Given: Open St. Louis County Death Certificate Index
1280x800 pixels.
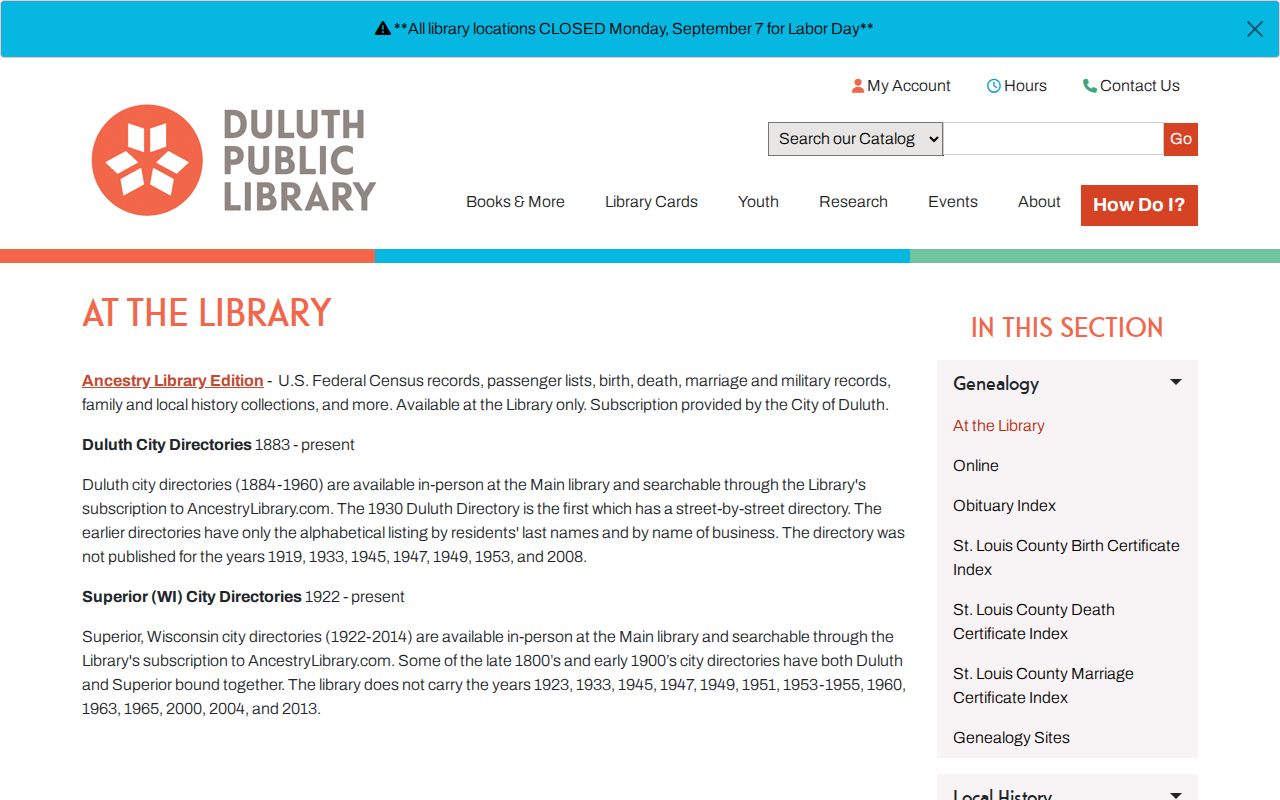Looking at the screenshot, I should click(x=1034, y=622).
